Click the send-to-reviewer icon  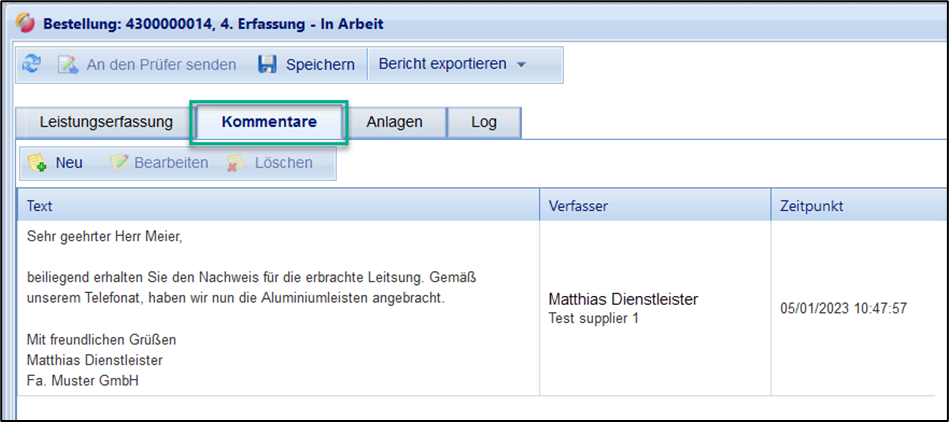click(x=67, y=64)
